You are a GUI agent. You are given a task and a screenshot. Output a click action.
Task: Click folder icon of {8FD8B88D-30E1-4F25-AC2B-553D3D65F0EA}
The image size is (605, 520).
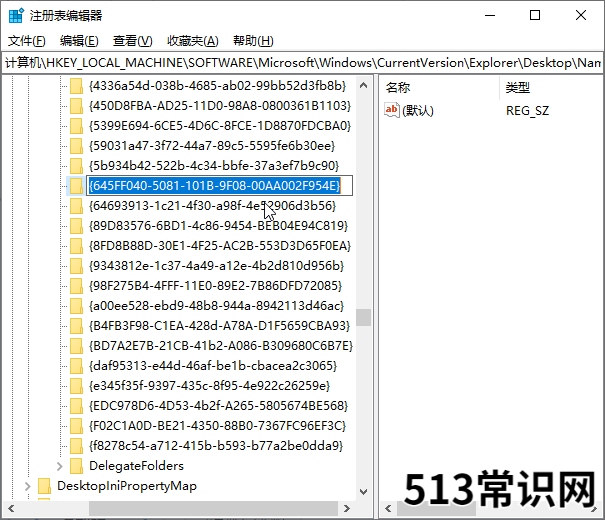(x=76, y=246)
